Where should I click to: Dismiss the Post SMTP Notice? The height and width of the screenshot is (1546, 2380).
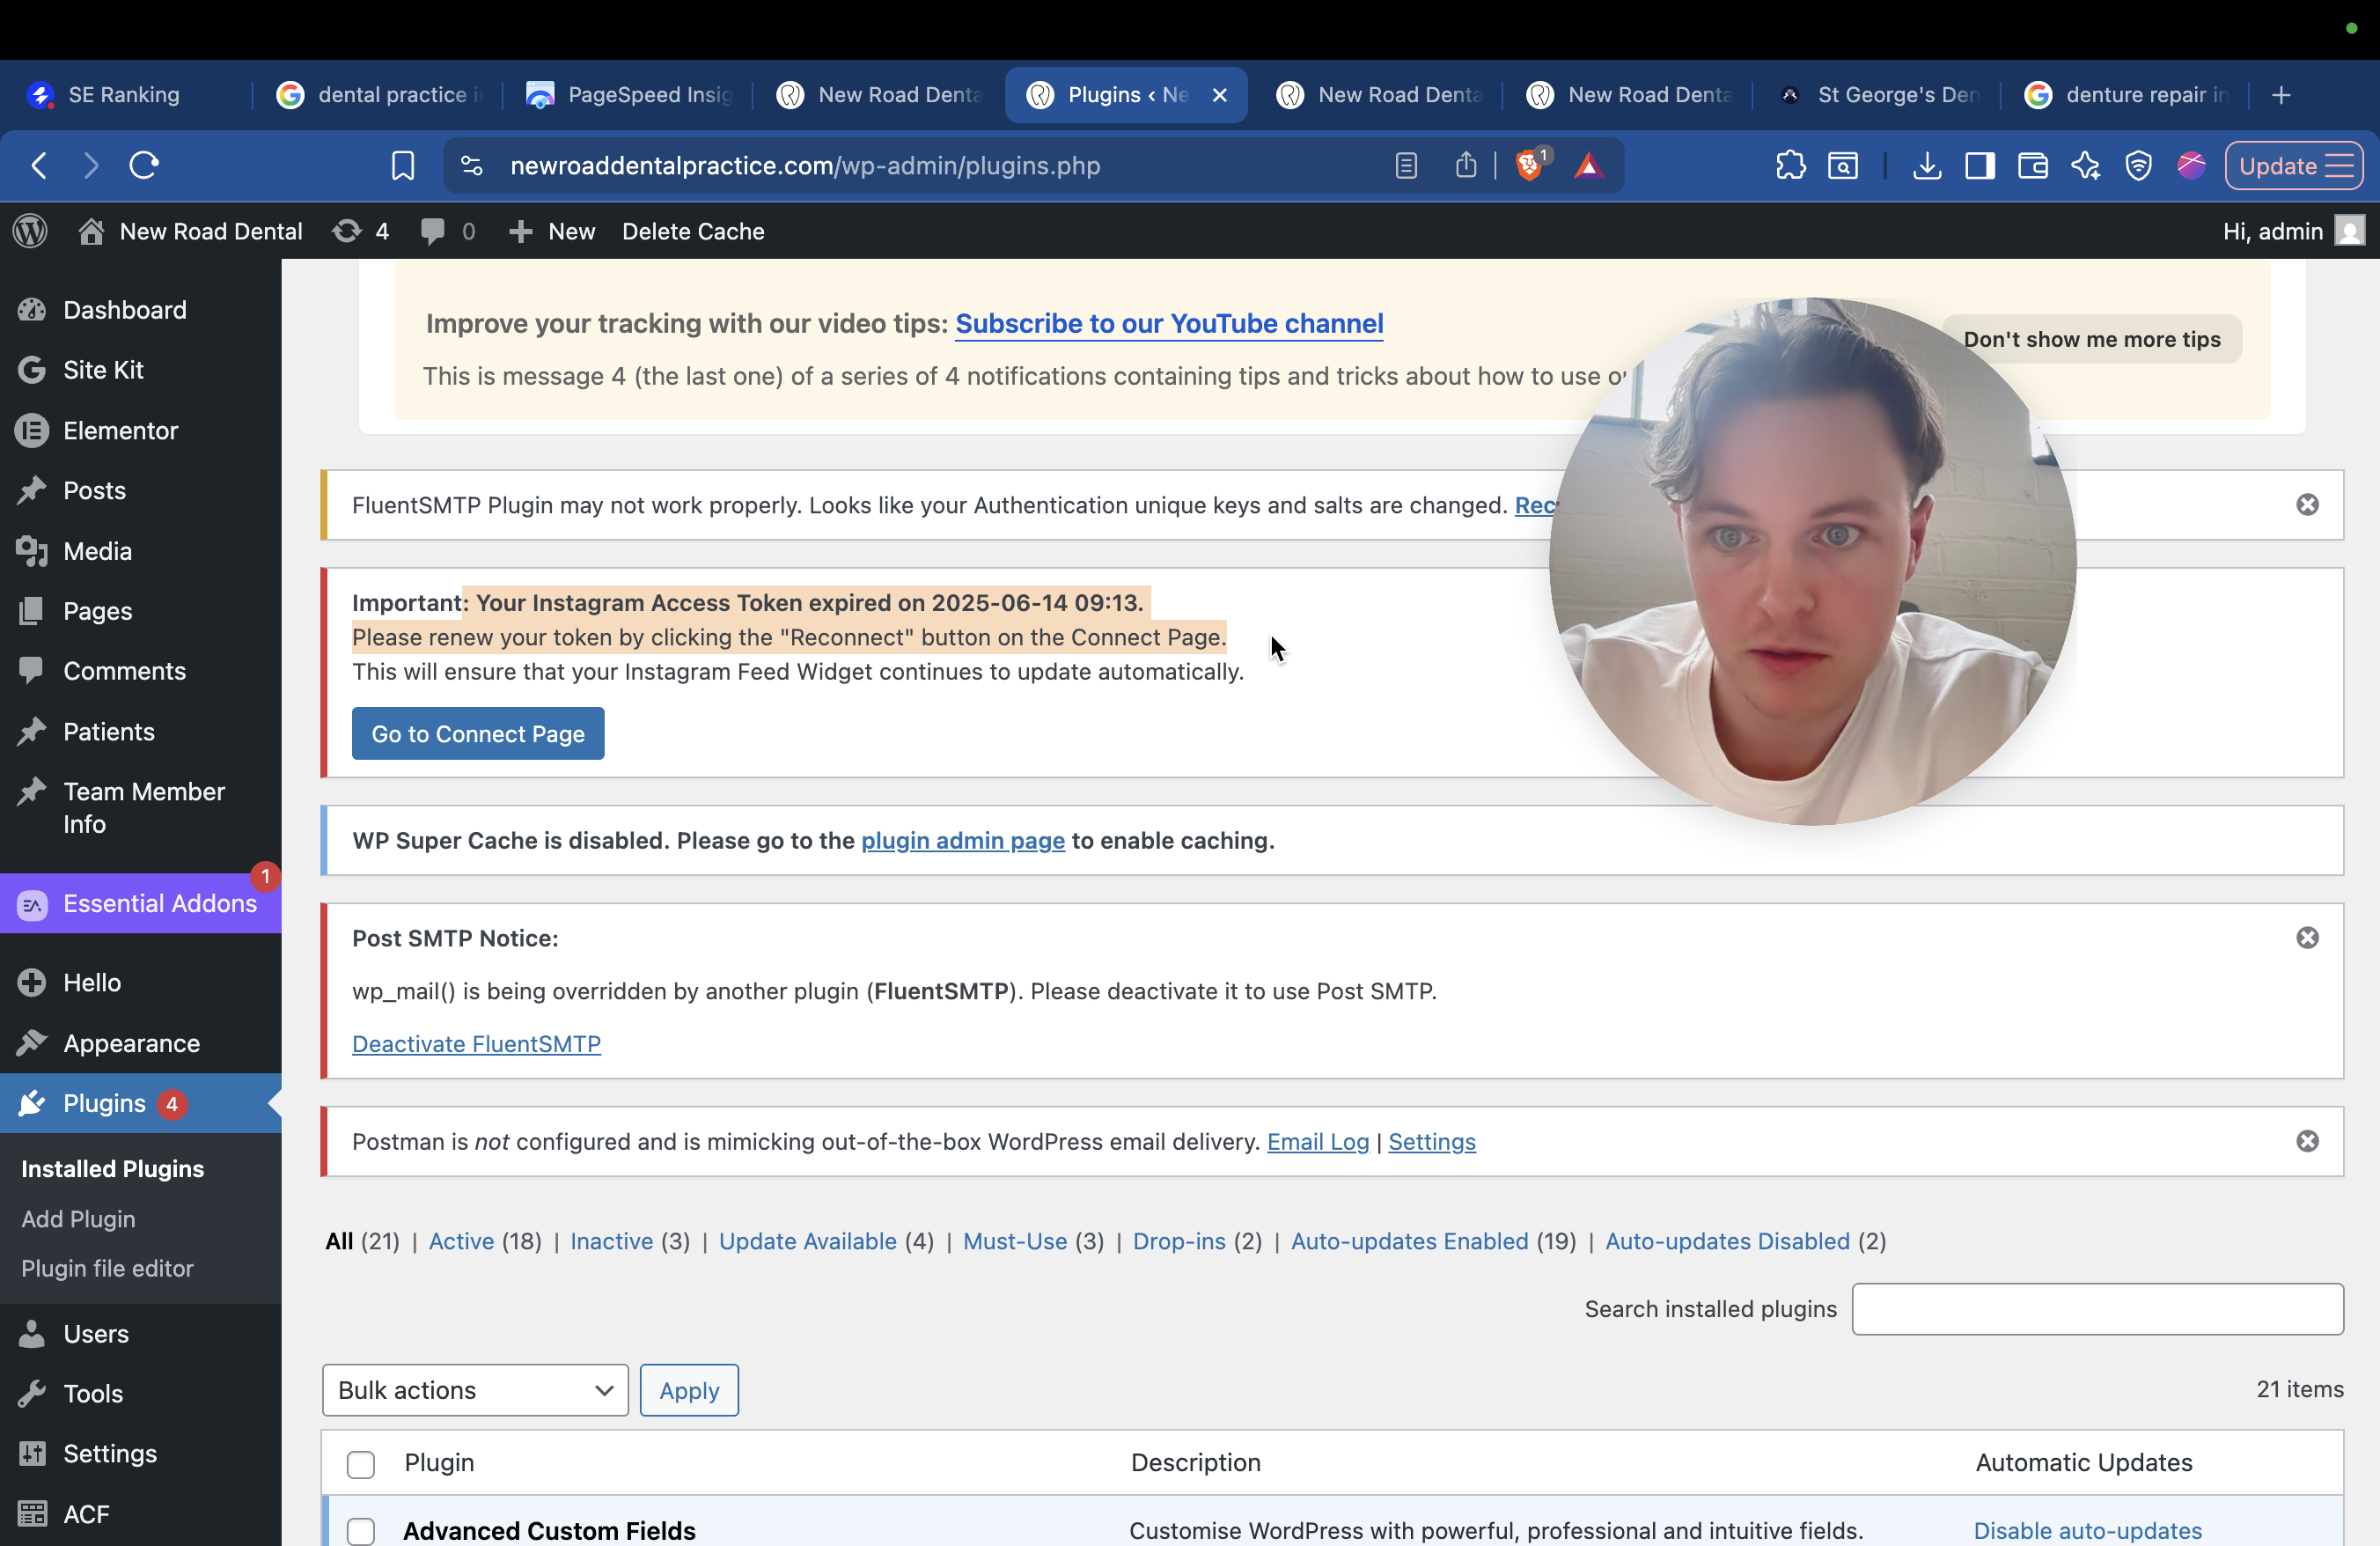[x=2307, y=937]
